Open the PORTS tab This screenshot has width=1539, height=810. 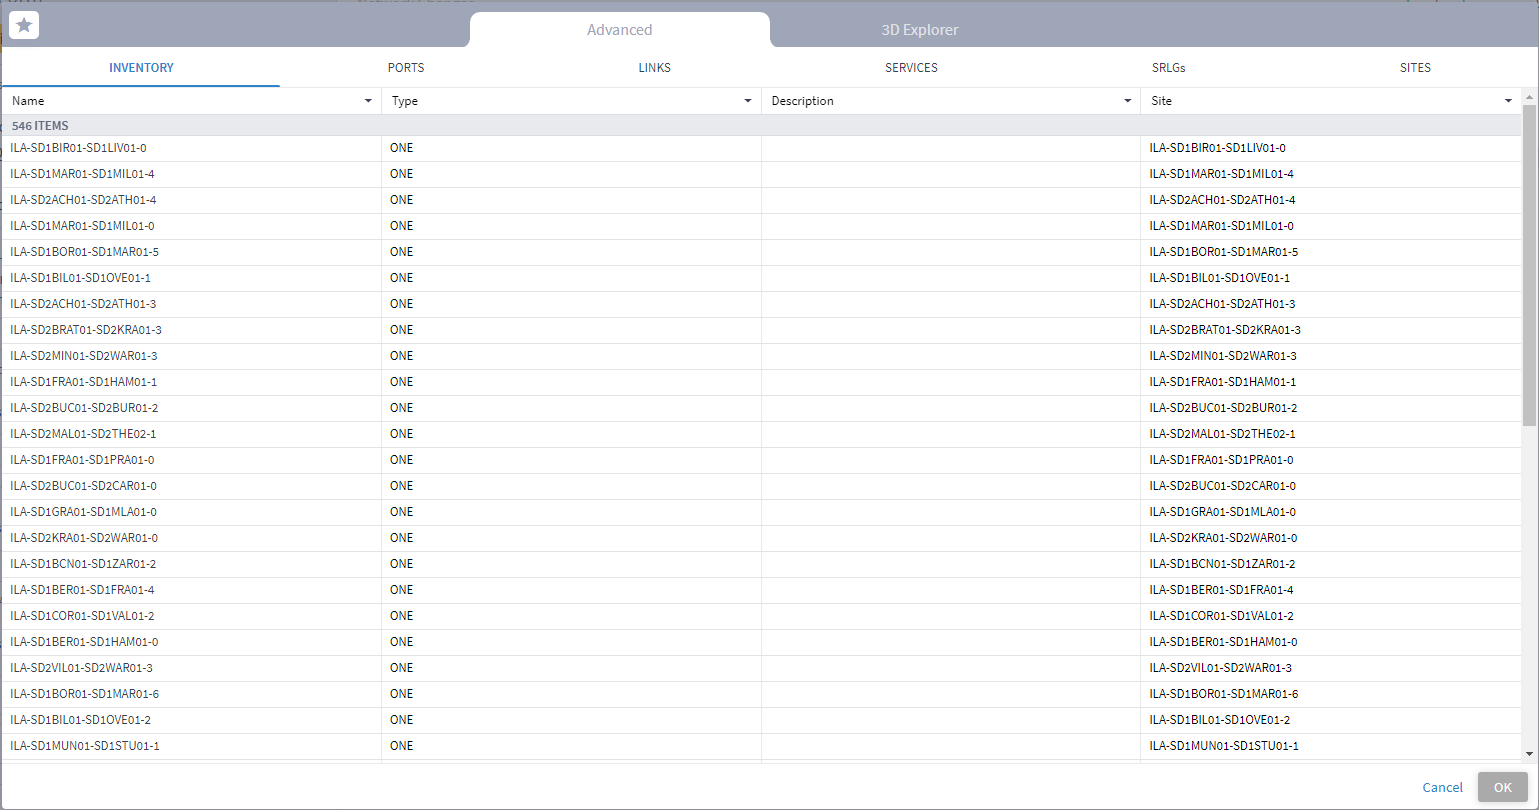(x=406, y=68)
